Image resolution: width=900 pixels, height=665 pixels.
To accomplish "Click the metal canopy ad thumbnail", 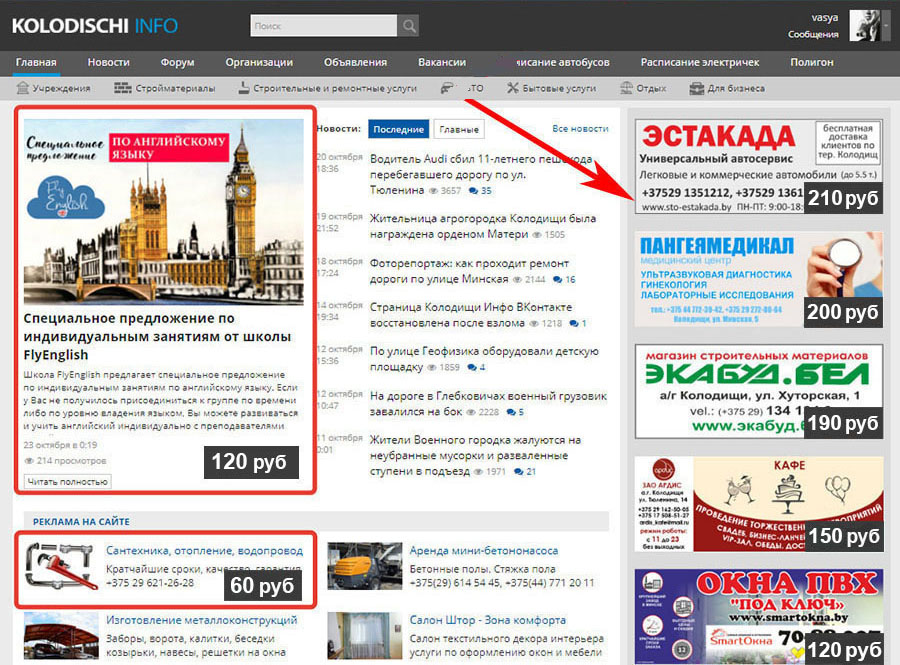I will click(x=61, y=636).
